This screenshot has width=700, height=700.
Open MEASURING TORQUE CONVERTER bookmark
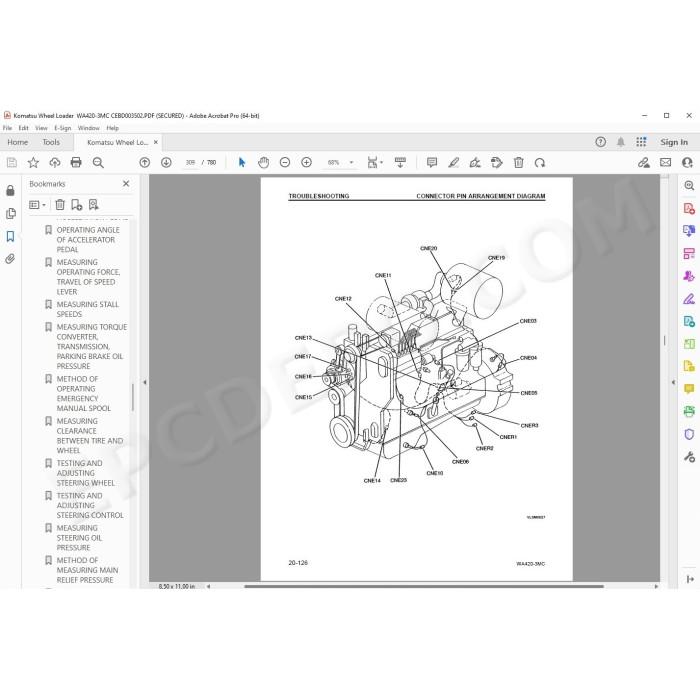pyautogui.click(x=91, y=346)
